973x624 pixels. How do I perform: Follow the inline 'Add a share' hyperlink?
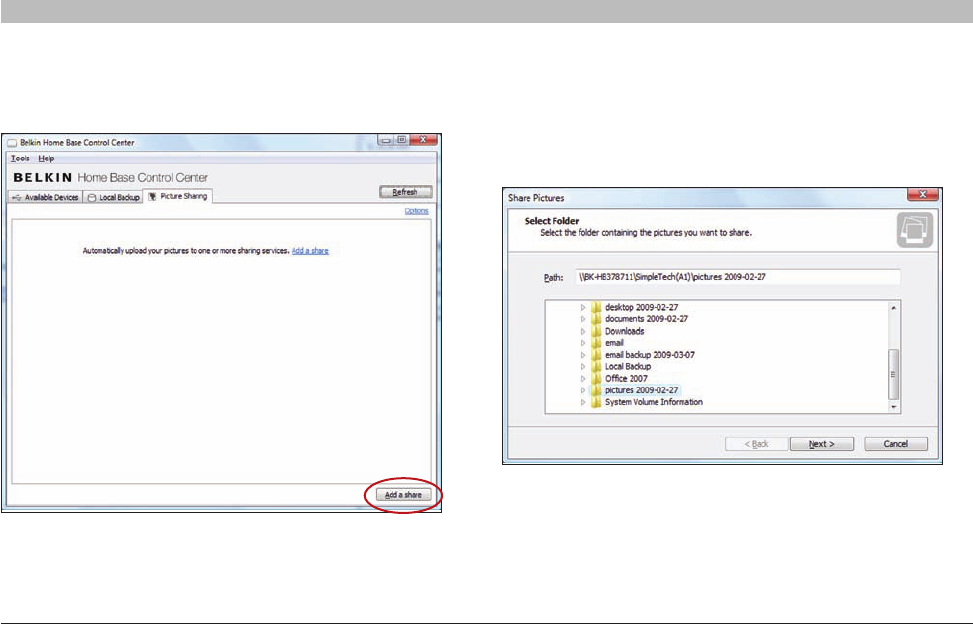(310, 251)
